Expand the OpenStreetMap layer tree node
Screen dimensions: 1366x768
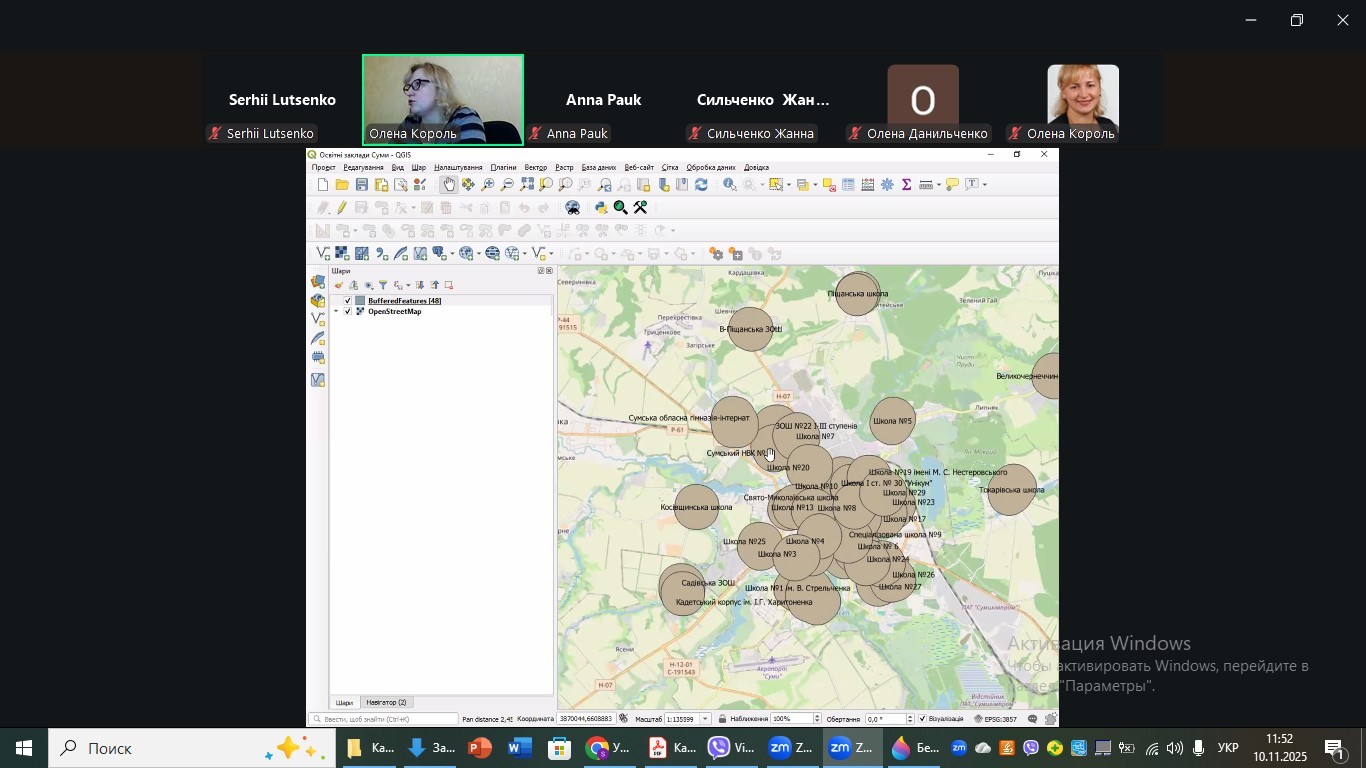(x=337, y=312)
